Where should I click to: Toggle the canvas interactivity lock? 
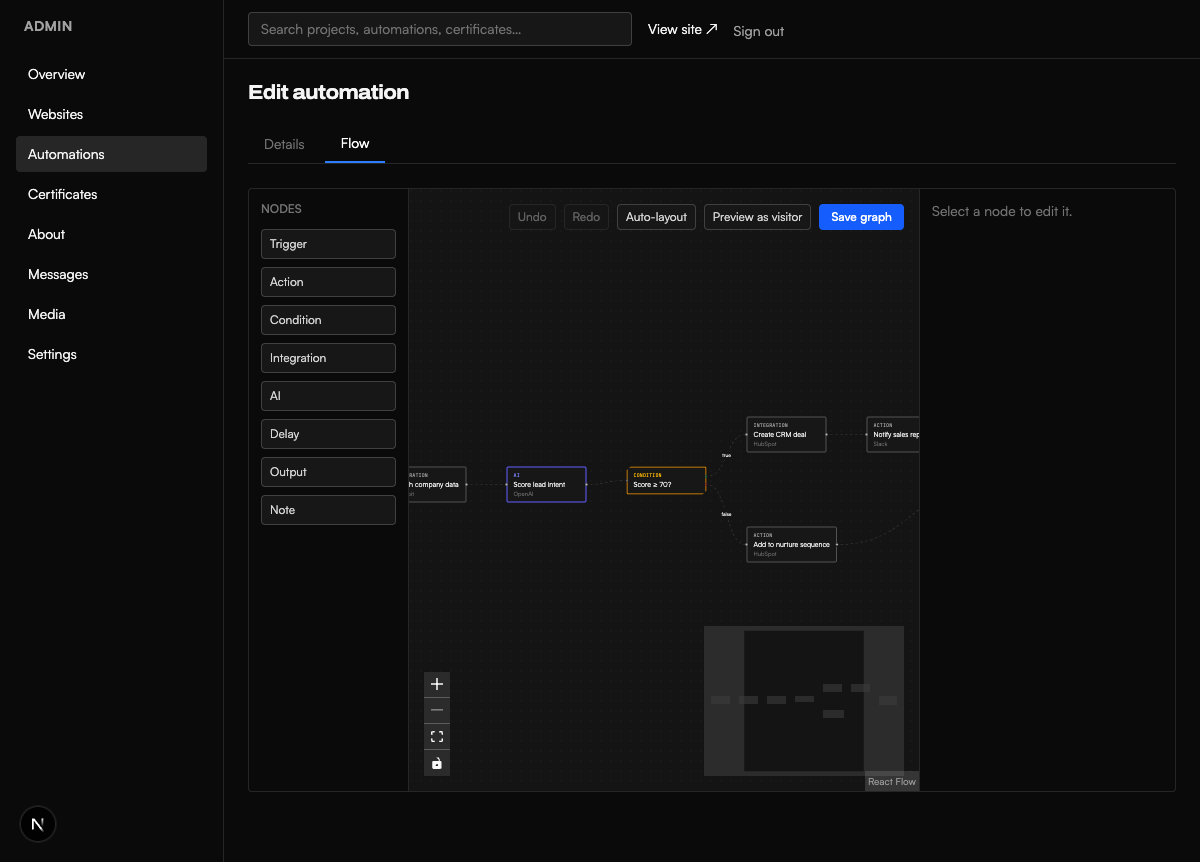tap(437, 763)
